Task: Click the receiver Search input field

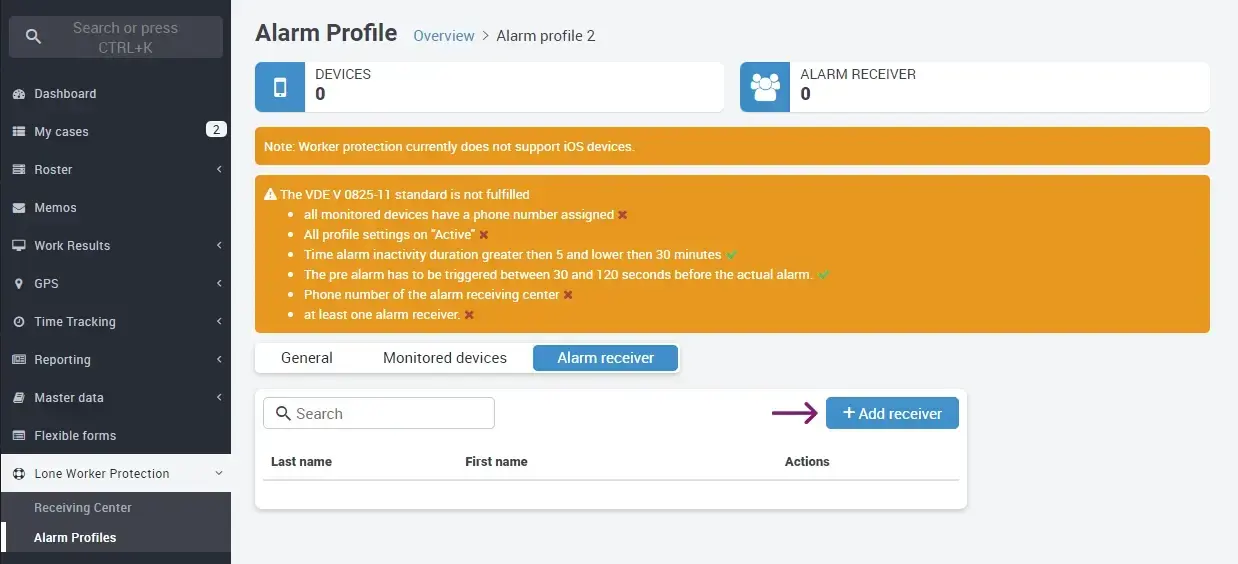Action: tap(379, 414)
